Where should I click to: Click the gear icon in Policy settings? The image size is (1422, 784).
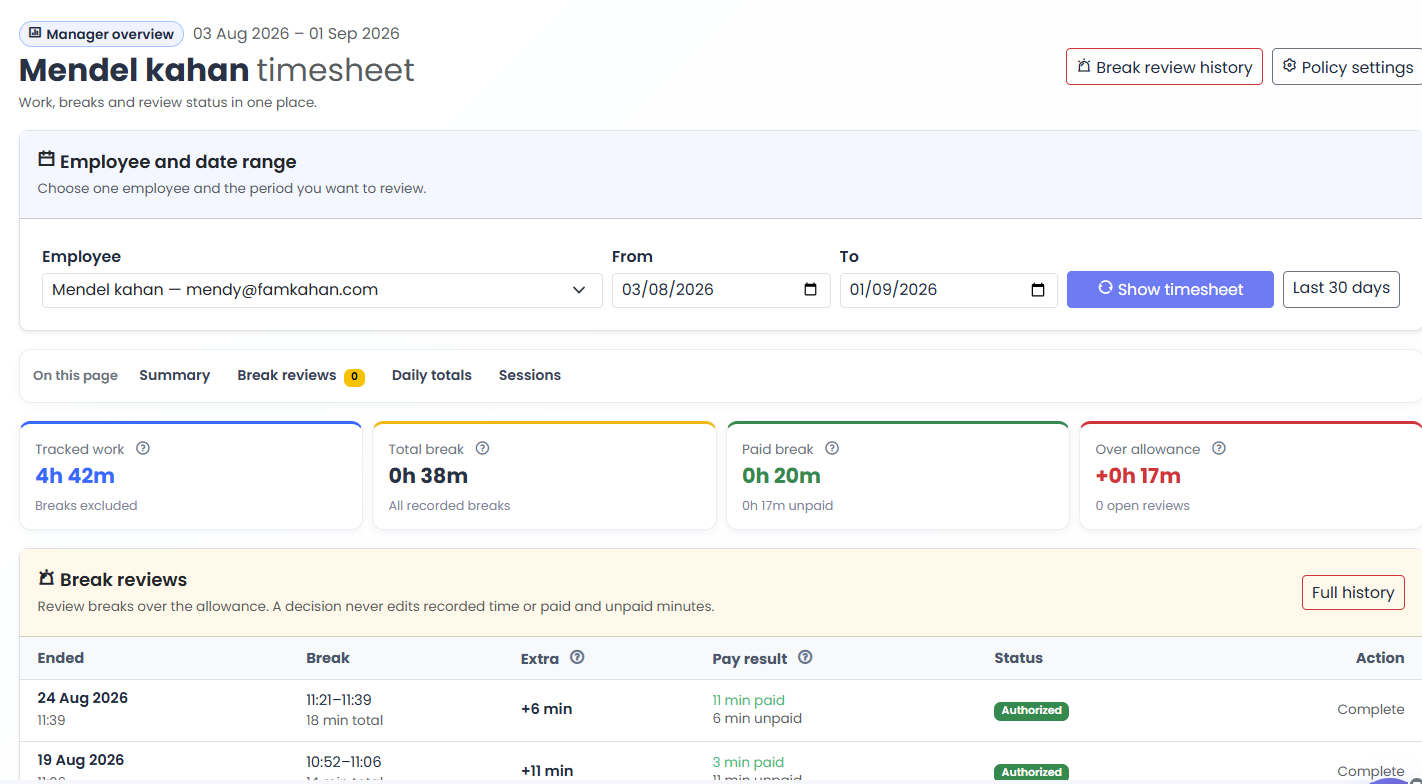point(1289,66)
